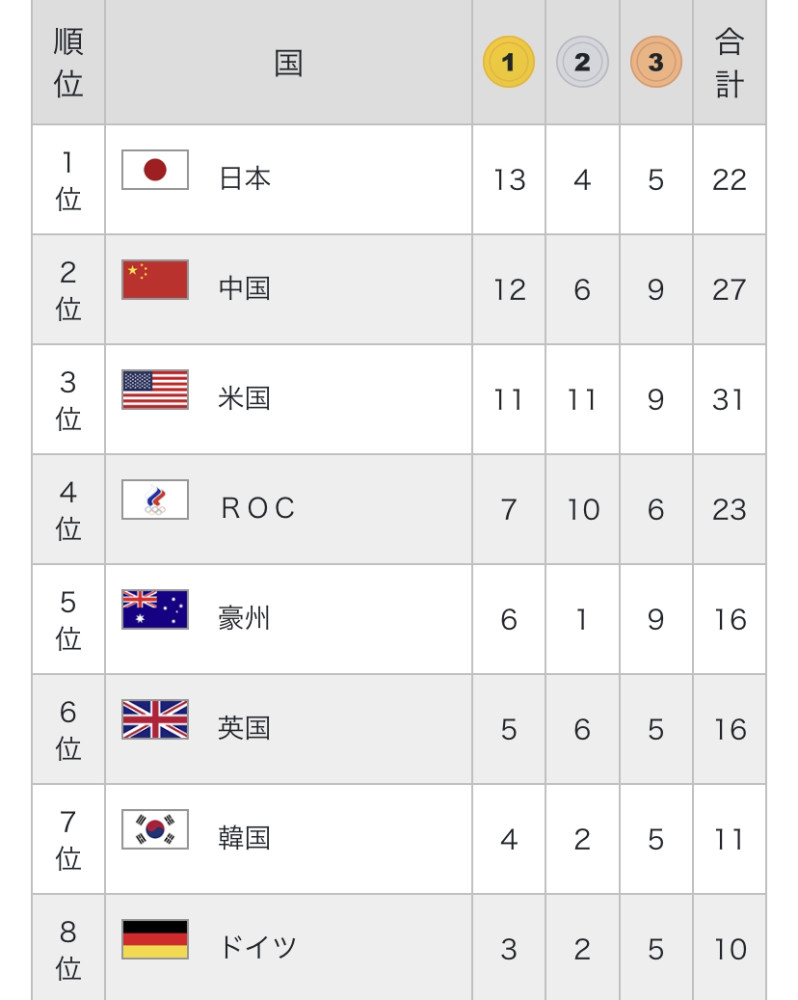Image resolution: width=798 pixels, height=1000 pixels.
Task: Click Japan's gold medal count 13
Action: pyautogui.click(x=509, y=180)
